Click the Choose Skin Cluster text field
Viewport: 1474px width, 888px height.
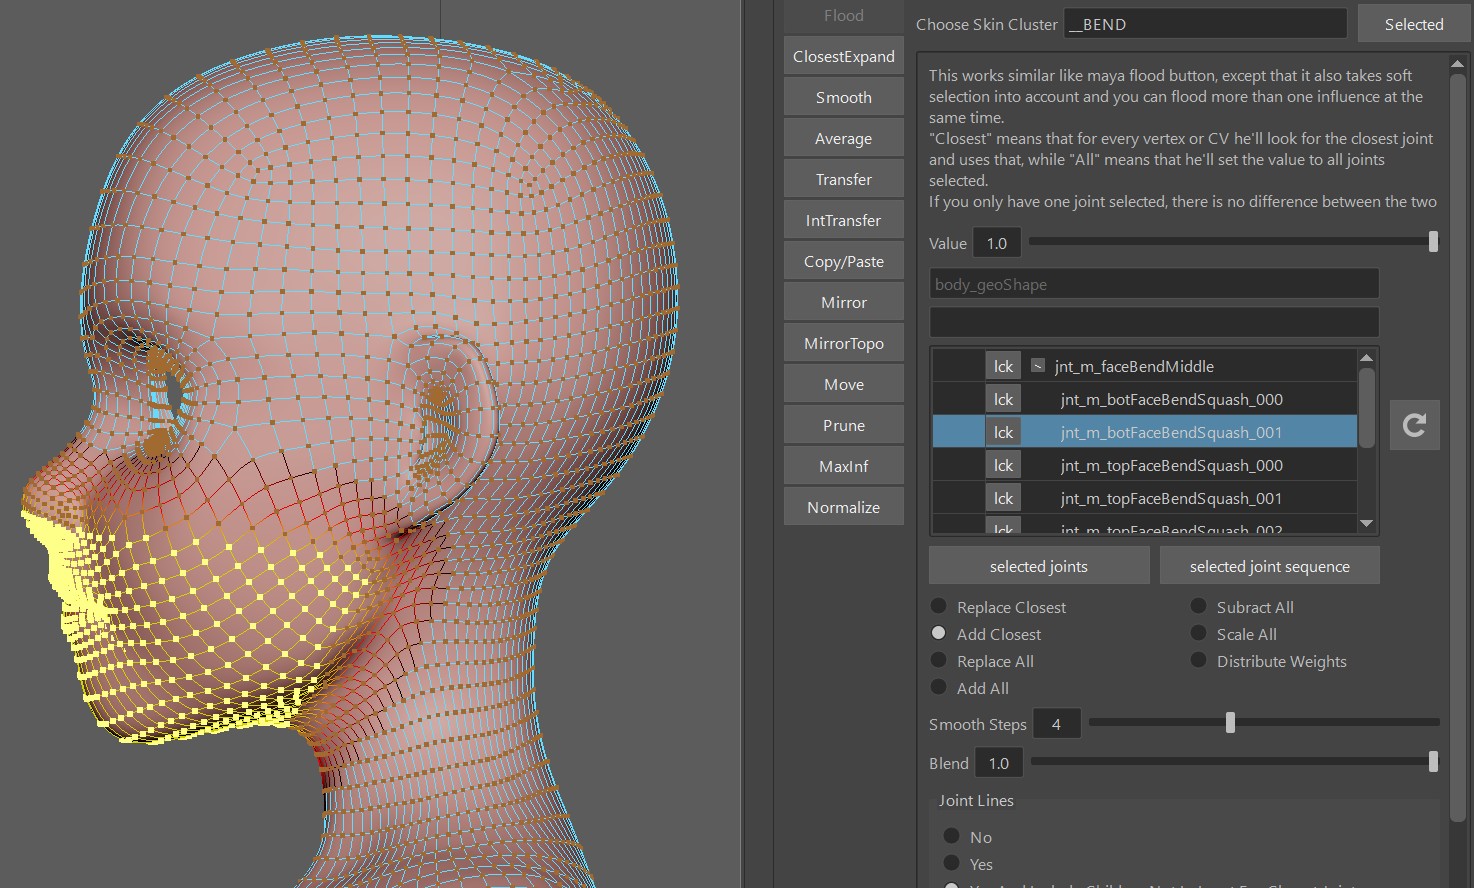[x=1205, y=24]
